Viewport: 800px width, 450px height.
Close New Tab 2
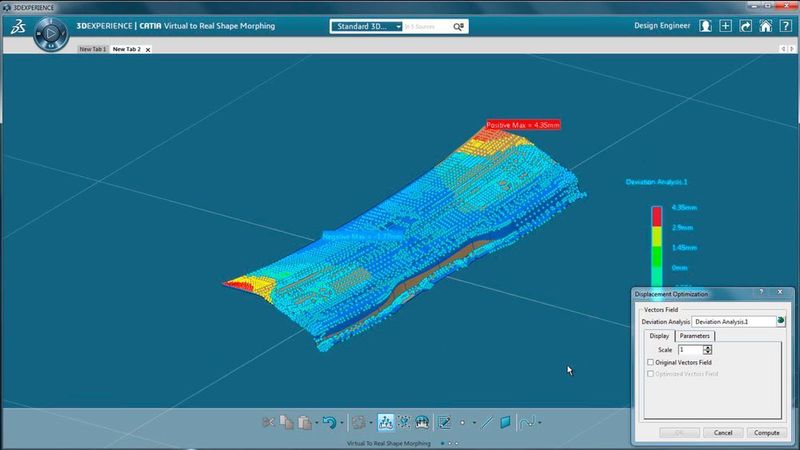coord(148,49)
